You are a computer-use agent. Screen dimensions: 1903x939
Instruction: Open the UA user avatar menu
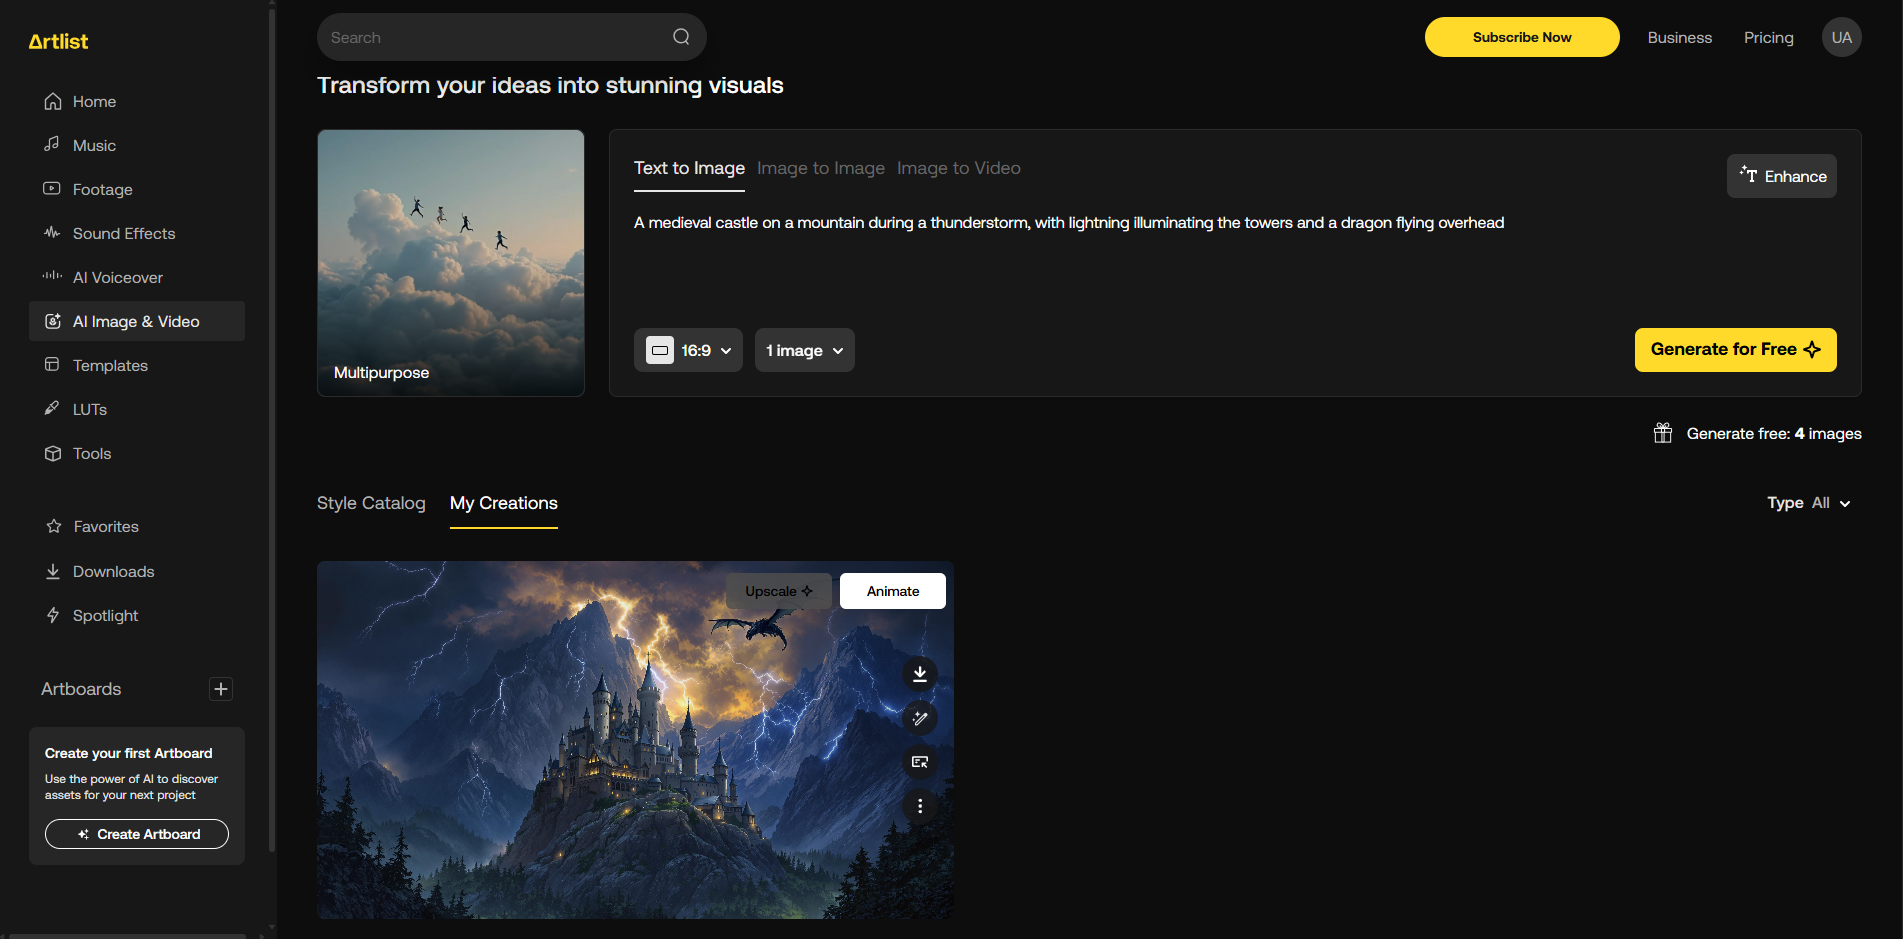[x=1842, y=37]
